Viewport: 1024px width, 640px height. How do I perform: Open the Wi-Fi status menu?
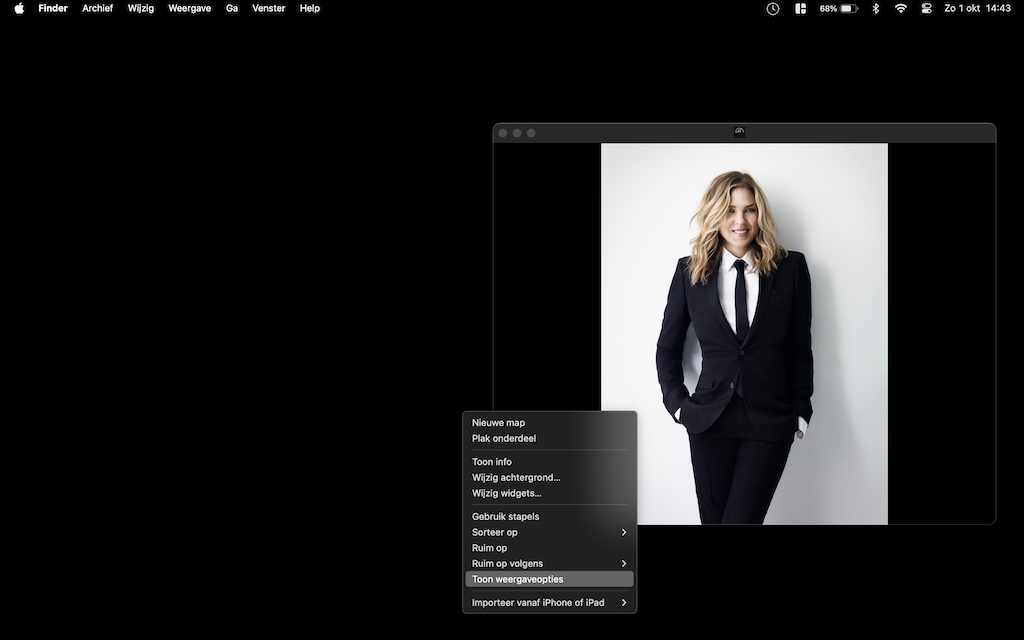pyautogui.click(x=901, y=8)
